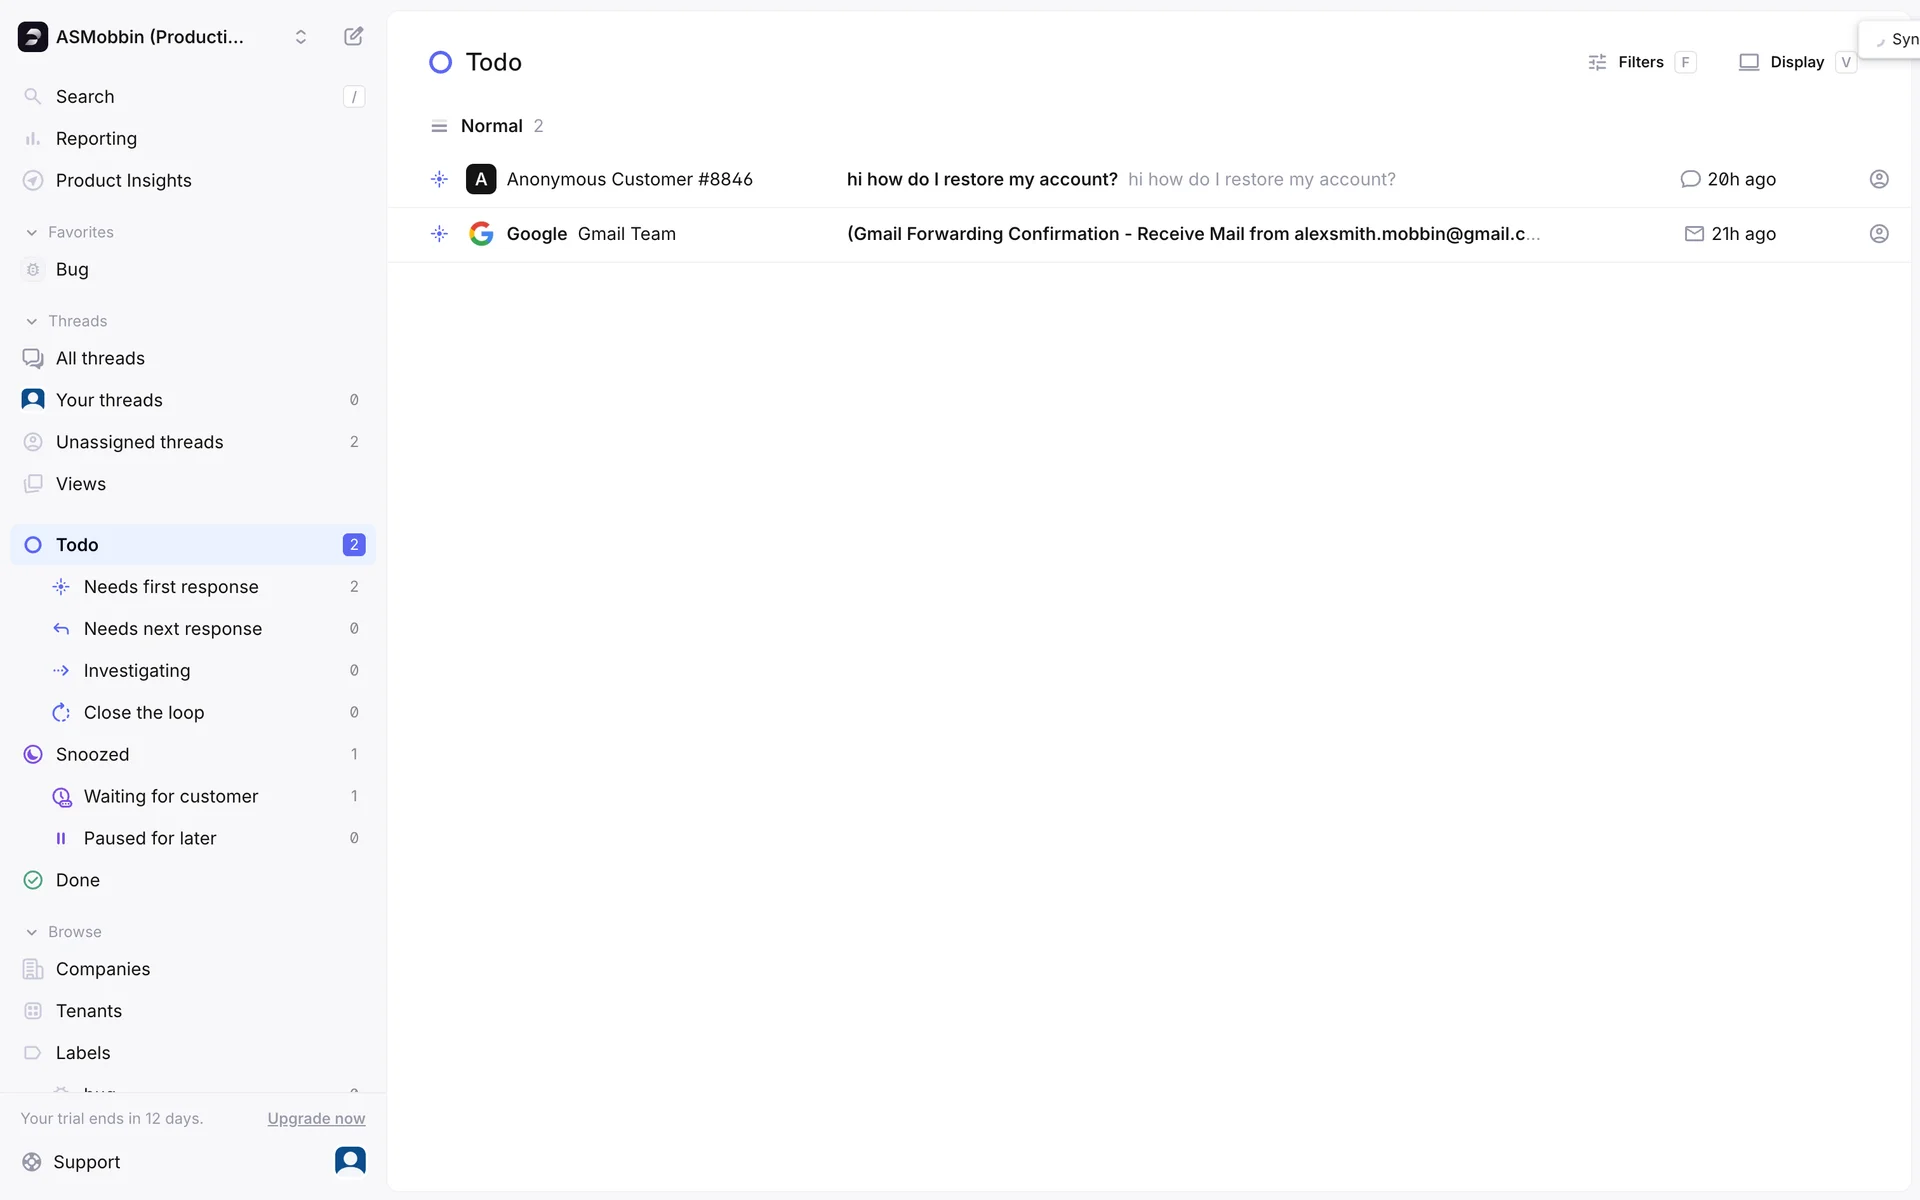Collapse the Favorites section
This screenshot has height=1200, width=1920.
[32, 232]
